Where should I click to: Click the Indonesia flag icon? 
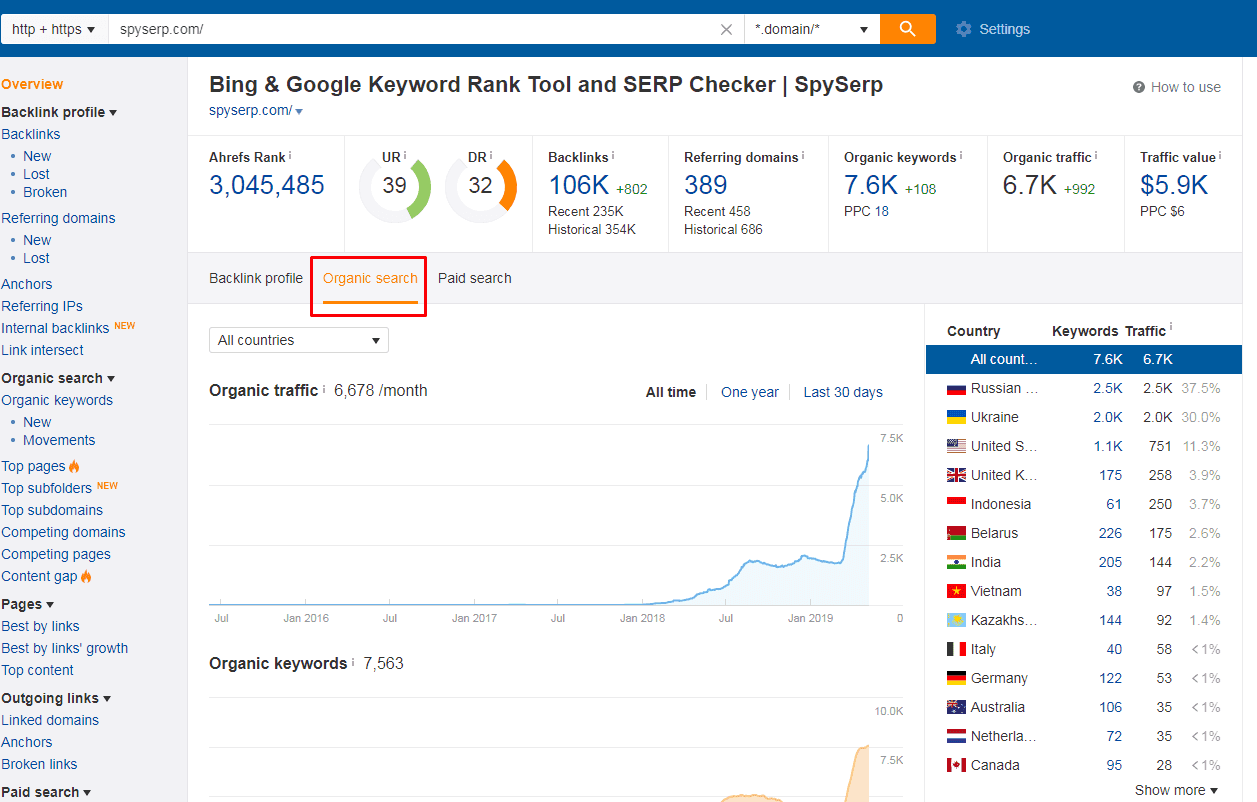coord(956,504)
